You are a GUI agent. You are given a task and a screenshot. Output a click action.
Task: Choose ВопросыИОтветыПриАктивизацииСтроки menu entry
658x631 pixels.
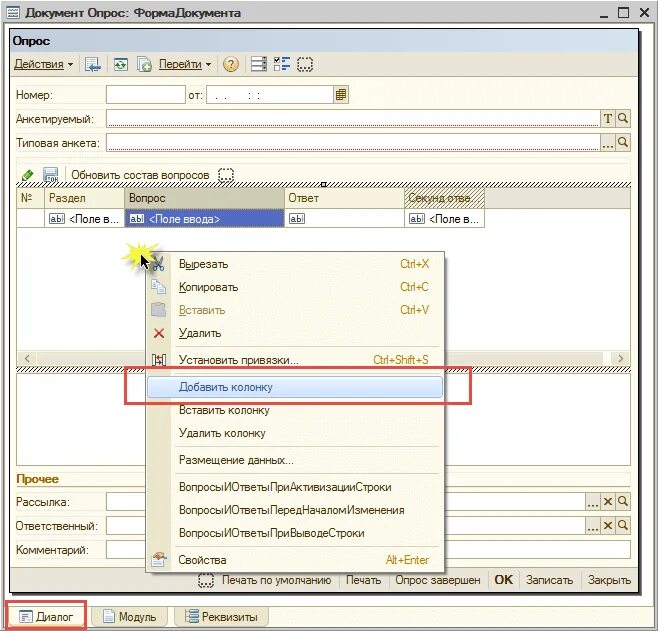[x=295, y=487]
